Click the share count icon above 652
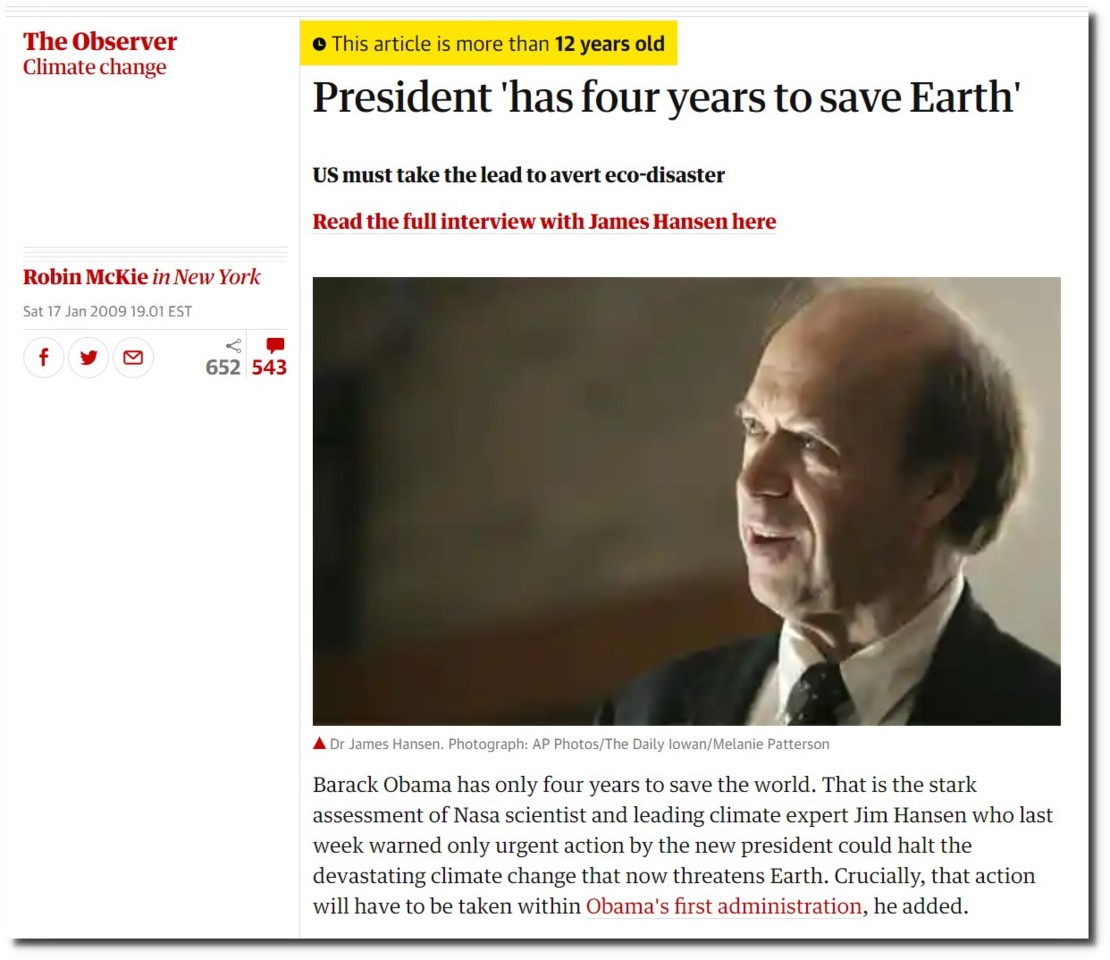 click(x=234, y=345)
